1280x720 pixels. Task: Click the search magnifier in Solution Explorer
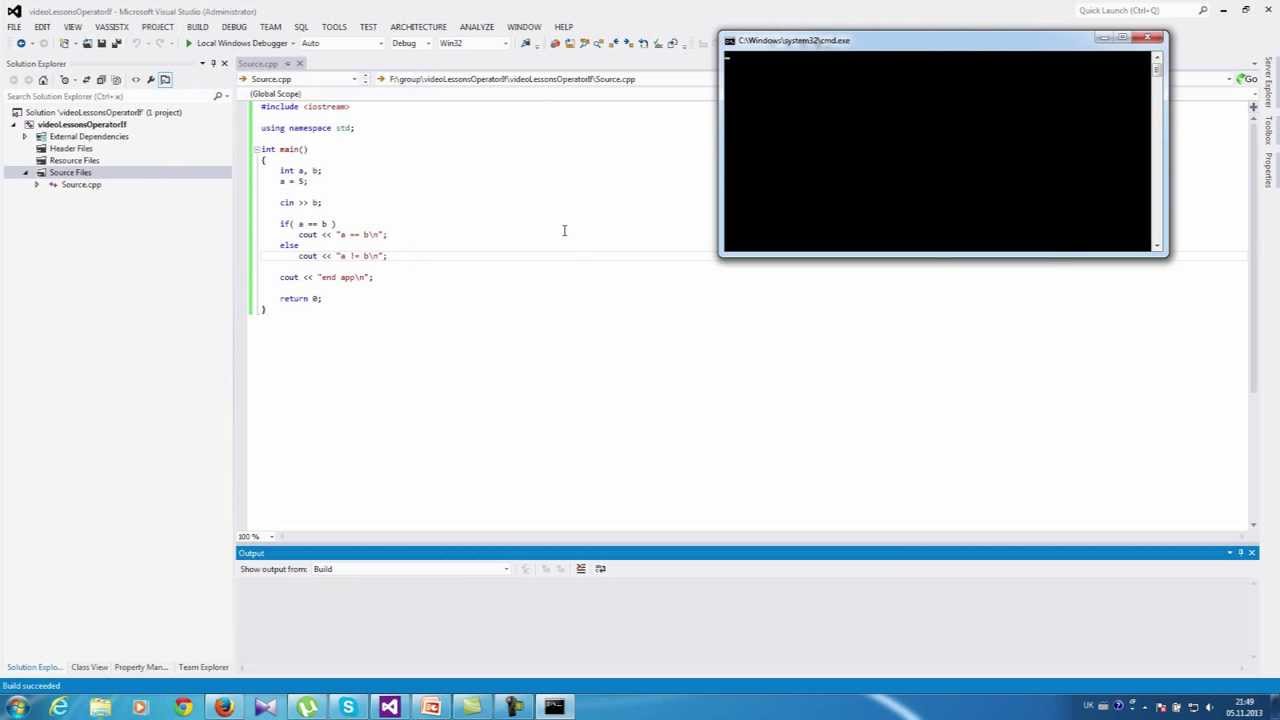[217, 96]
